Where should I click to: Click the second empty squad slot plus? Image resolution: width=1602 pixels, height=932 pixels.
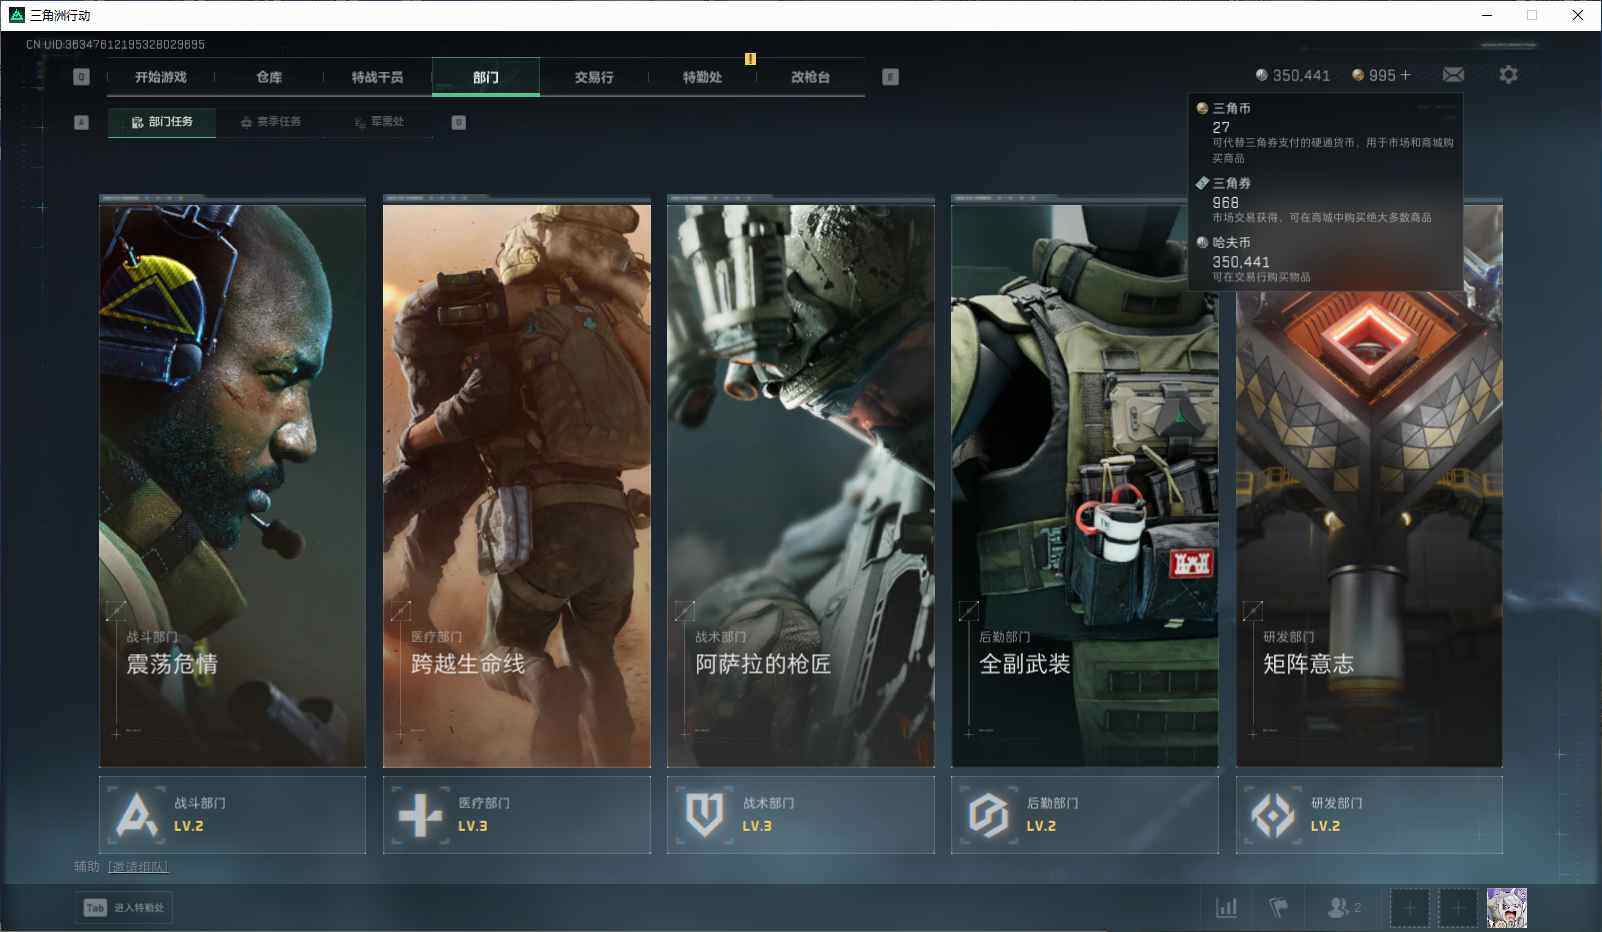point(1458,908)
